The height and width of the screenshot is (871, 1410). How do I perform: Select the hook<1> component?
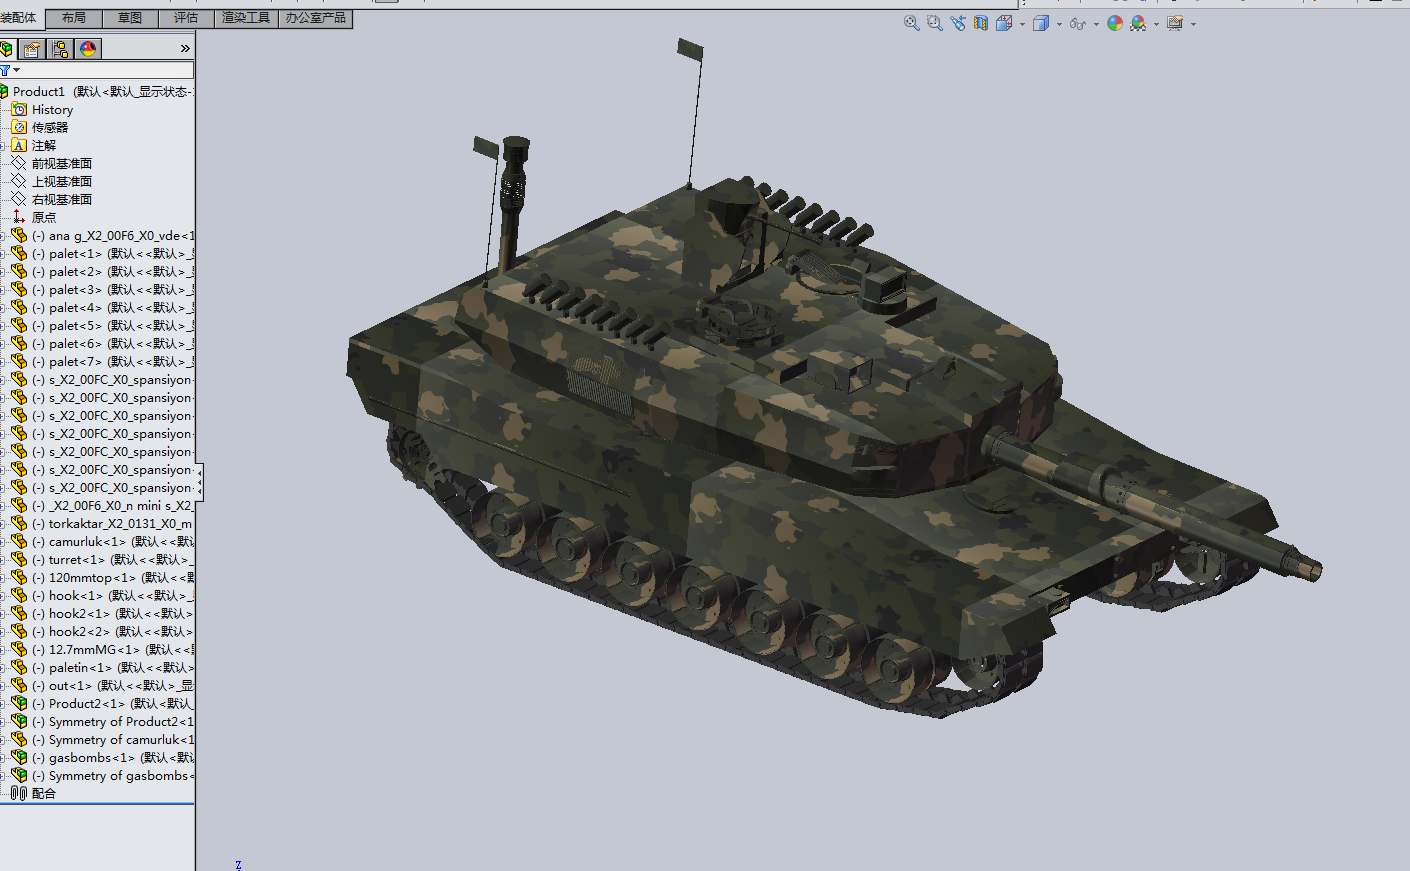[102, 596]
